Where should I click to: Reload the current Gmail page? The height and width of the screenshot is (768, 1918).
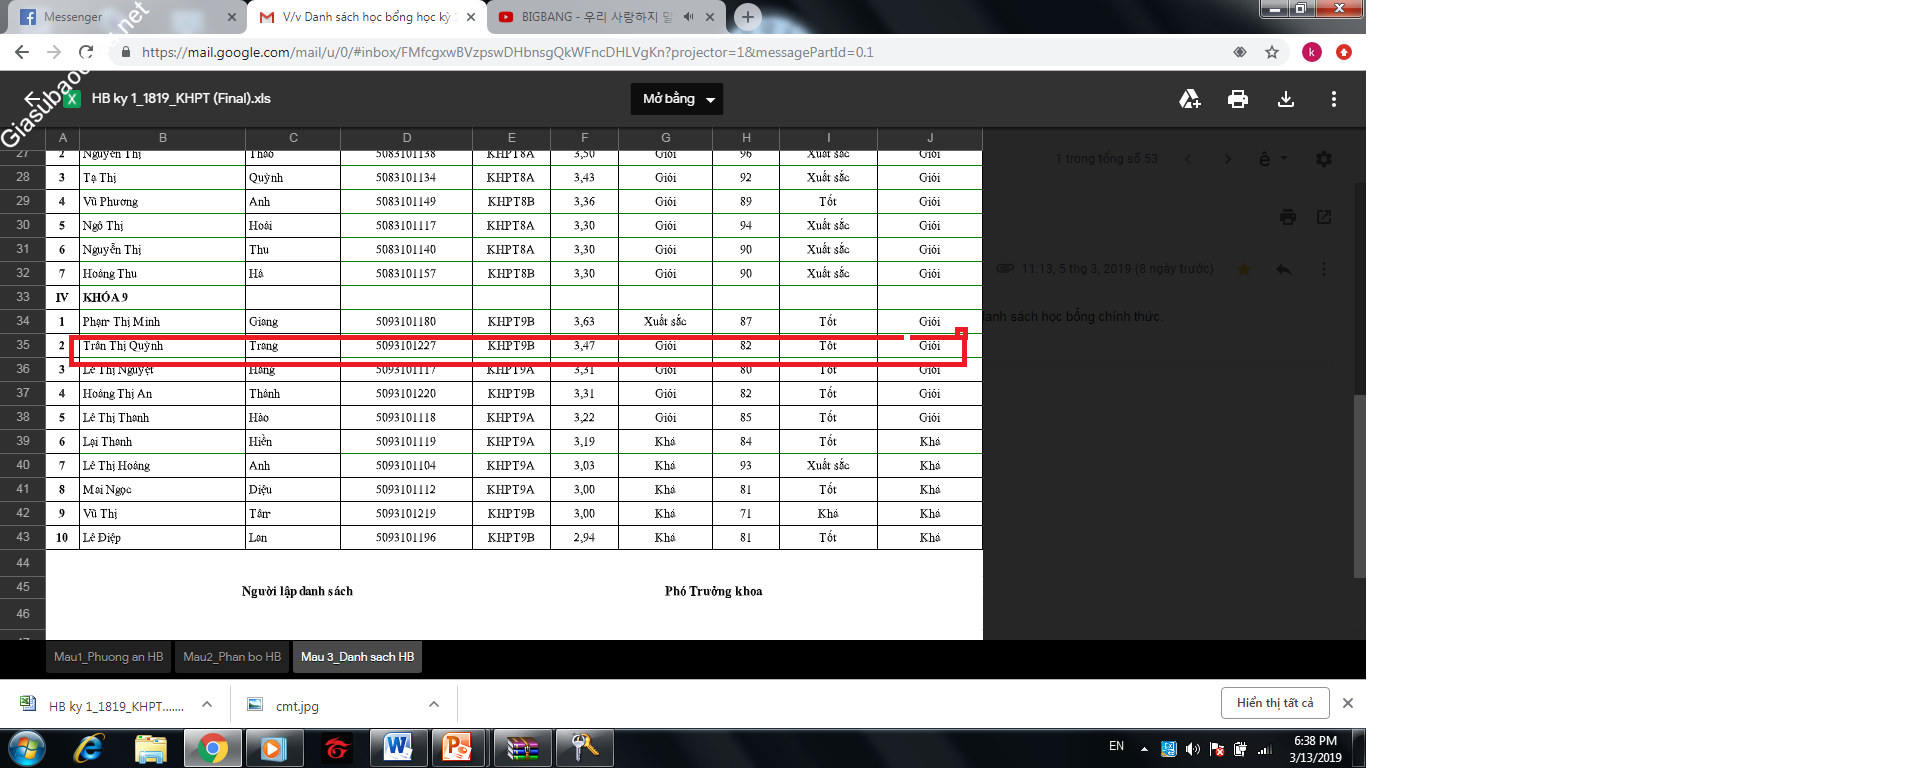point(86,52)
